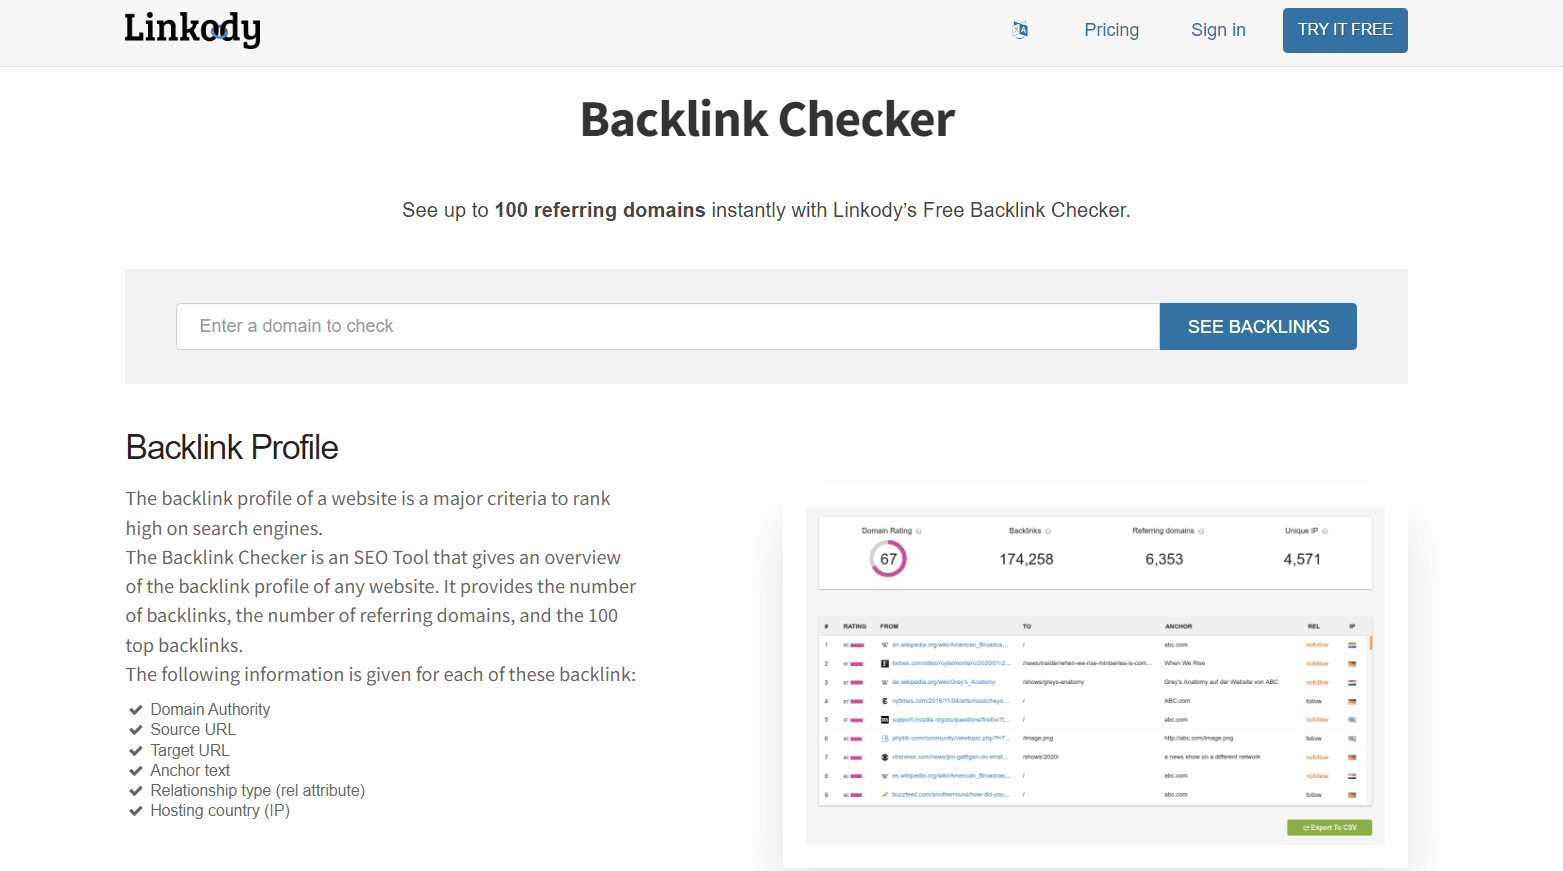The height and width of the screenshot is (871, 1563).
Task: Click the checkmark beside Hosting country (IP)
Action: (x=135, y=811)
